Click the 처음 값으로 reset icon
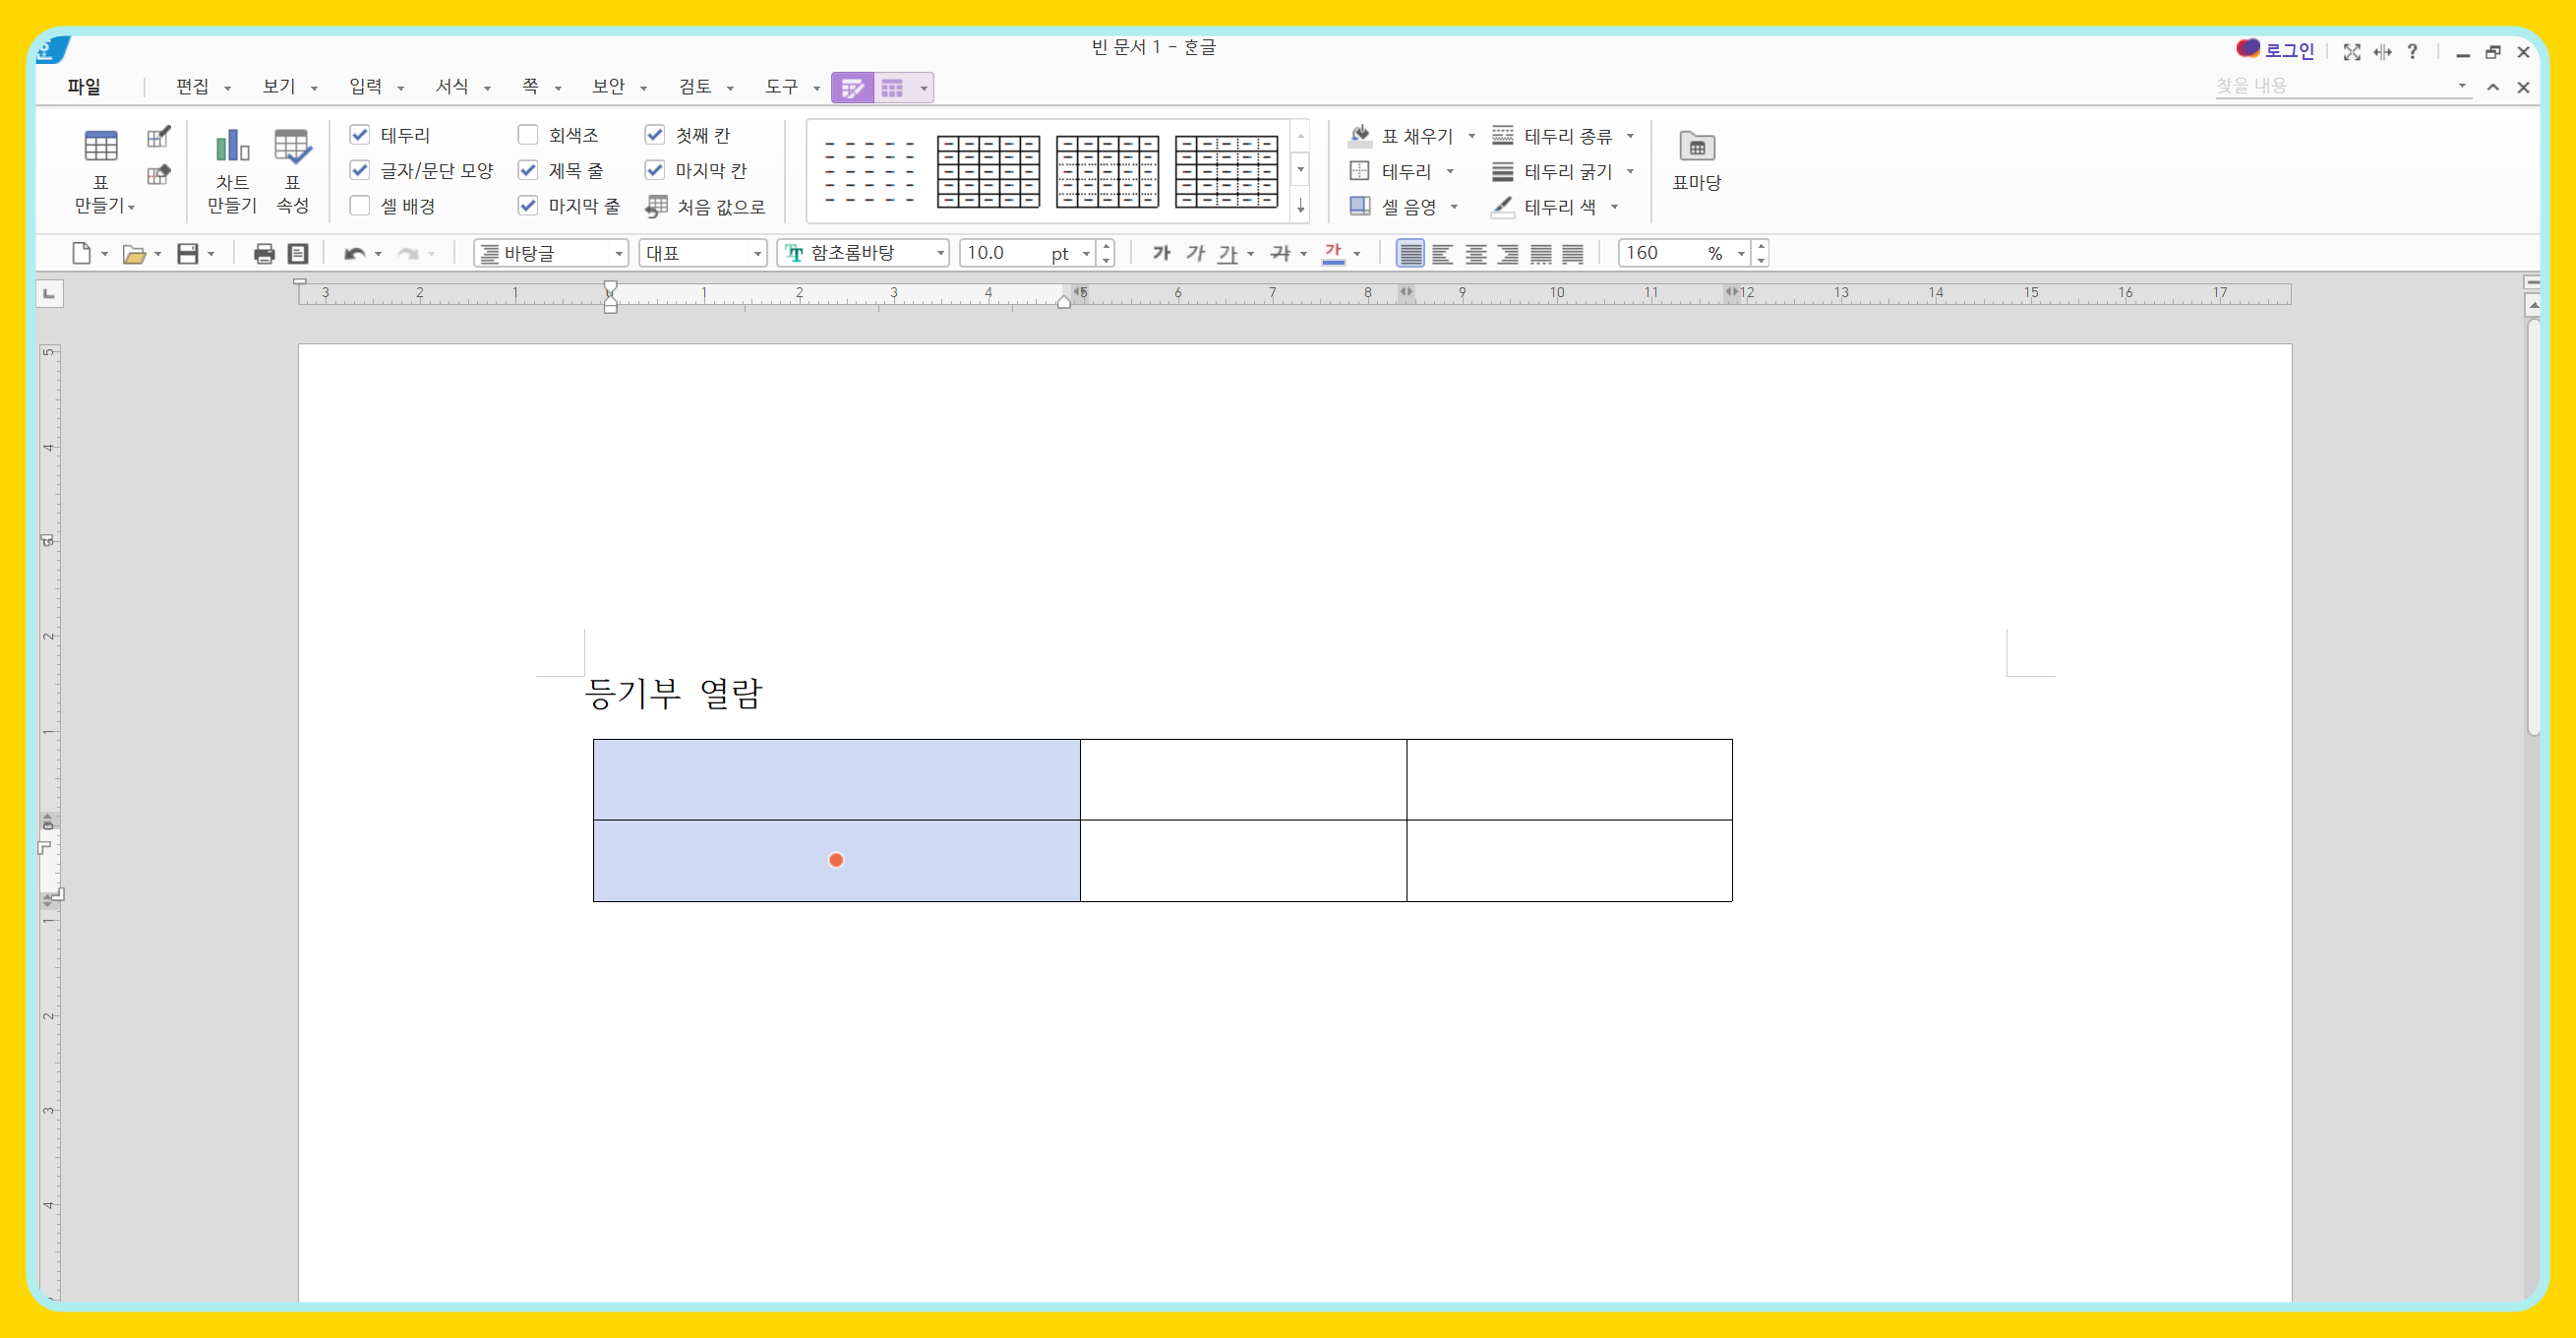This screenshot has height=1338, width=2576. [656, 207]
